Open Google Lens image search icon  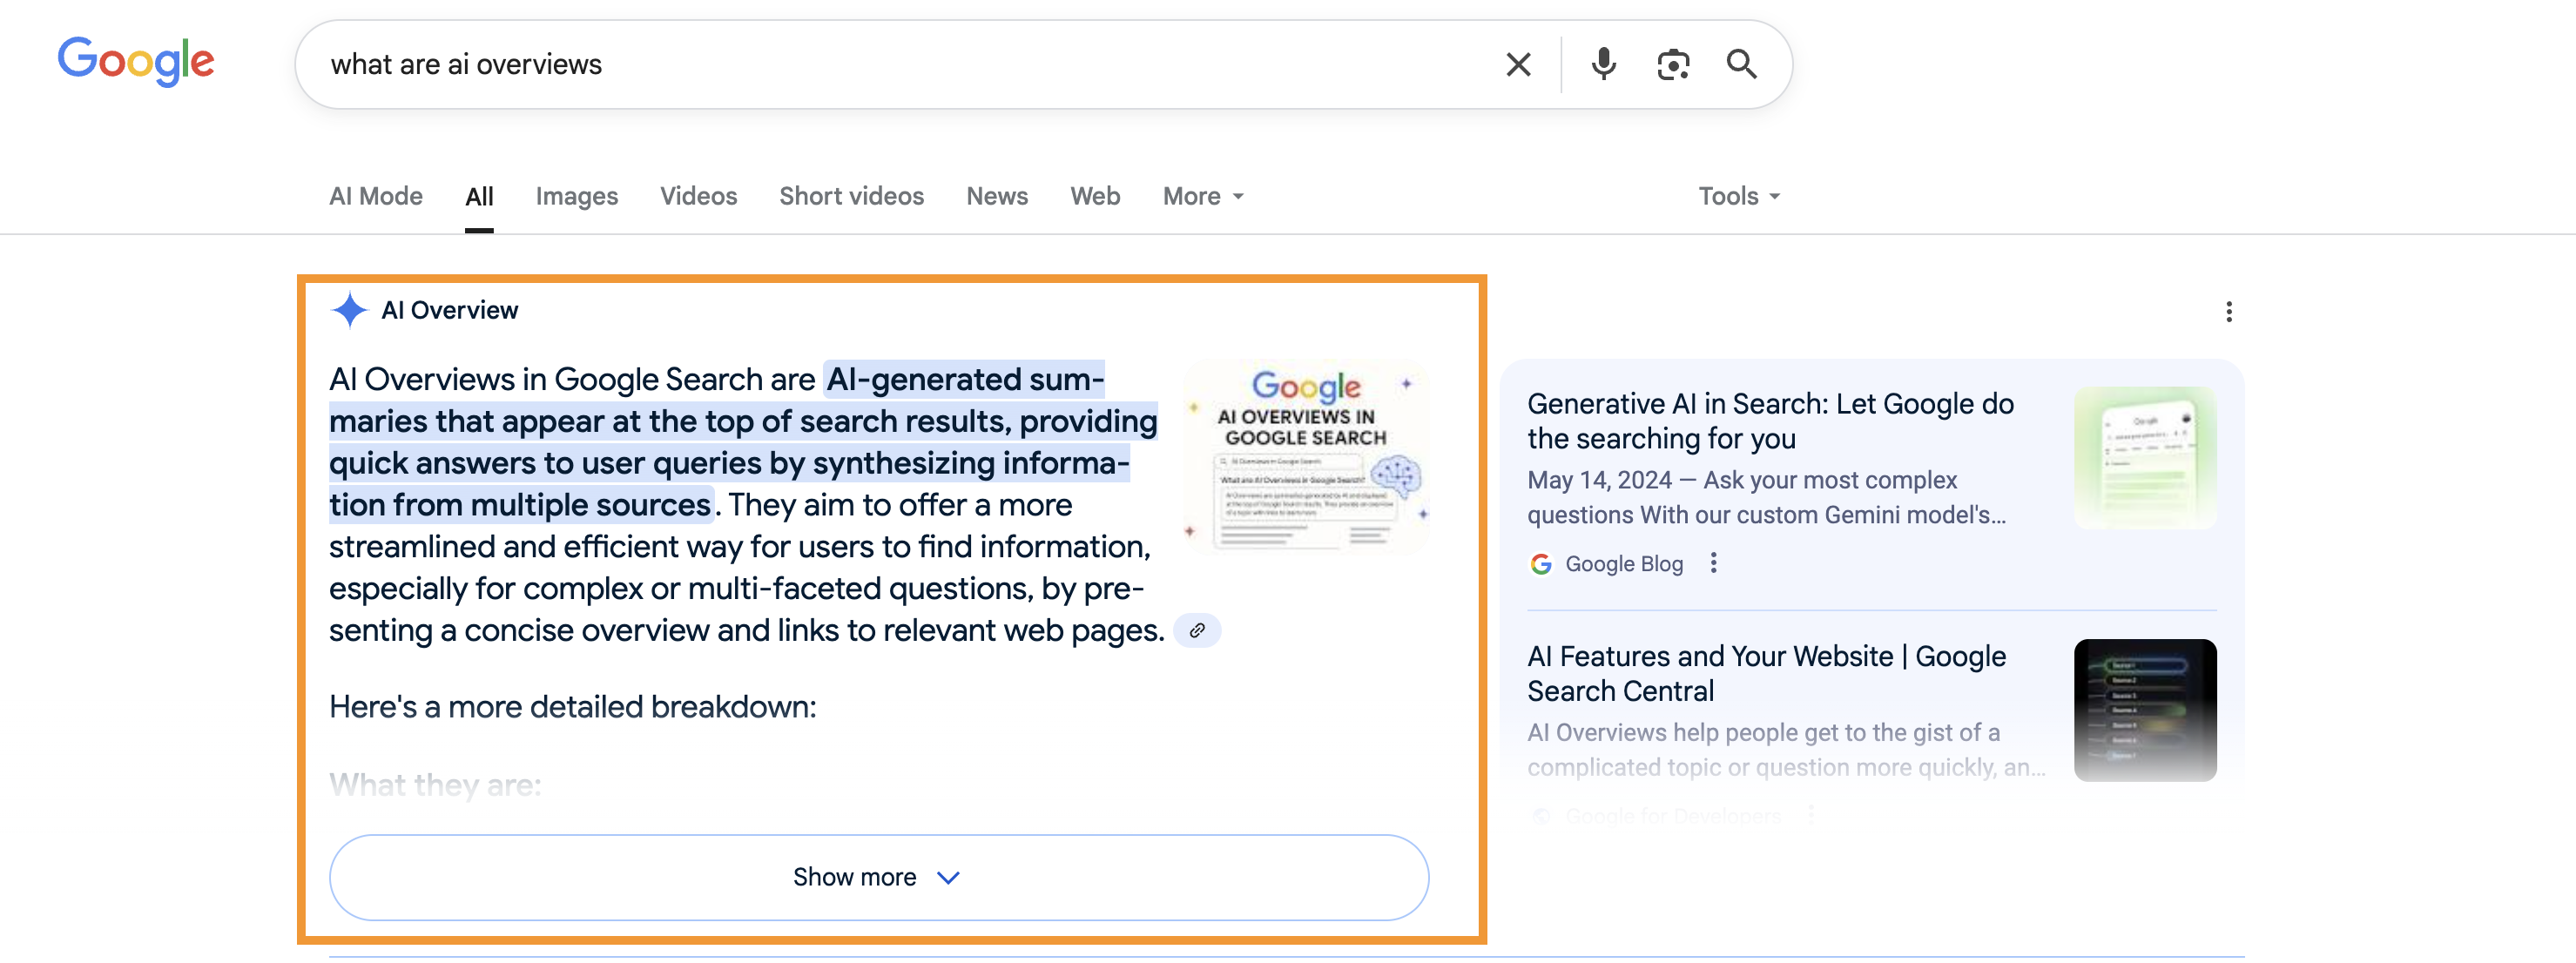(x=1672, y=65)
